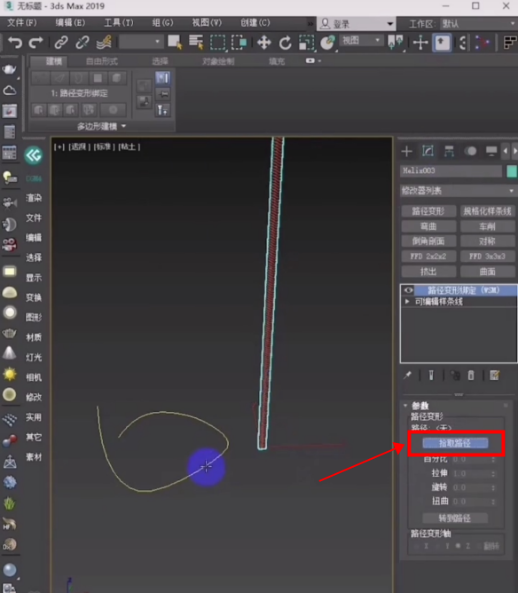
Task: Click the Bind to Space Warp icon
Action: coord(104,42)
